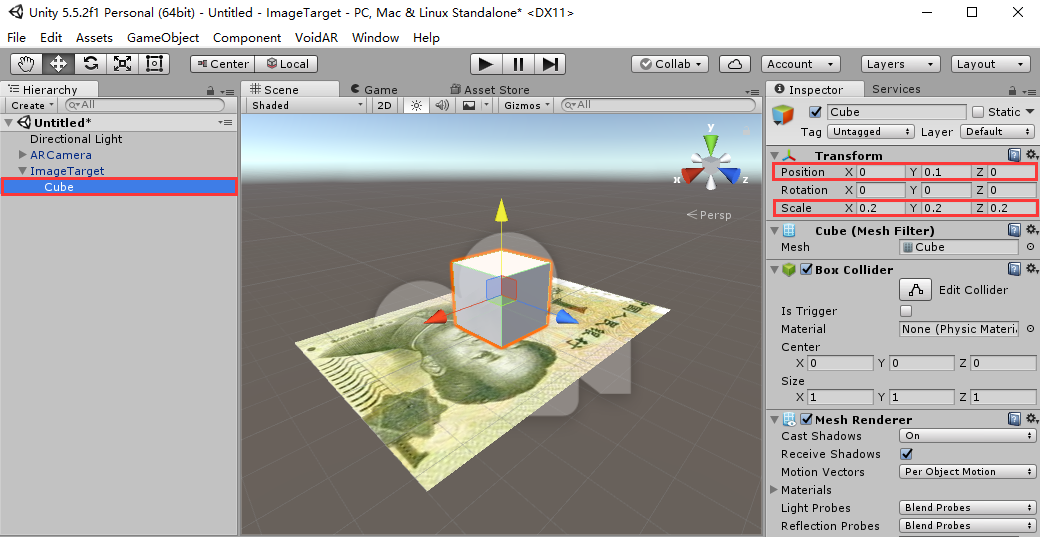This screenshot has width=1040, height=537.
Task: Switch to the Asset Store tab
Action: 489,90
